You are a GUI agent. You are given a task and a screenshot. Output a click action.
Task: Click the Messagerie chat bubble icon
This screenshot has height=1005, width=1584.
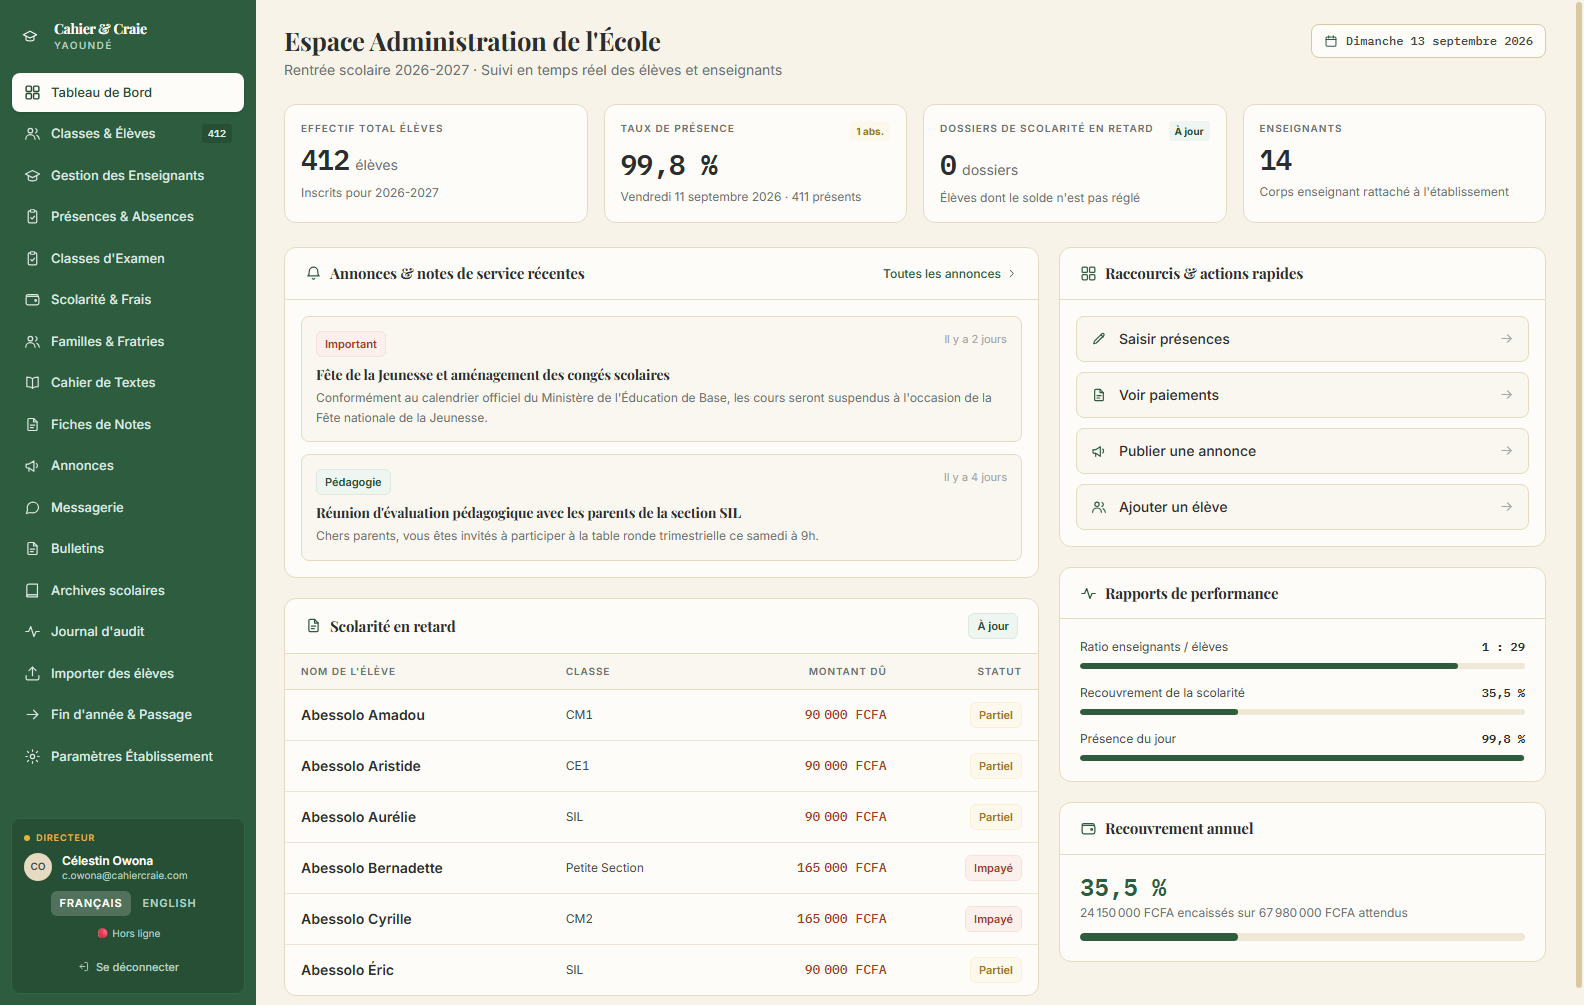32,508
